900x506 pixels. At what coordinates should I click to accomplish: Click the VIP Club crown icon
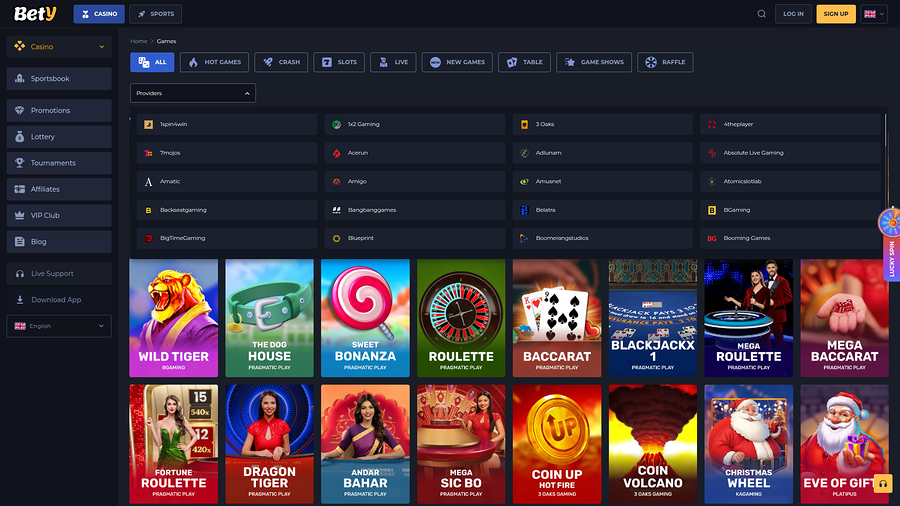click(20, 215)
